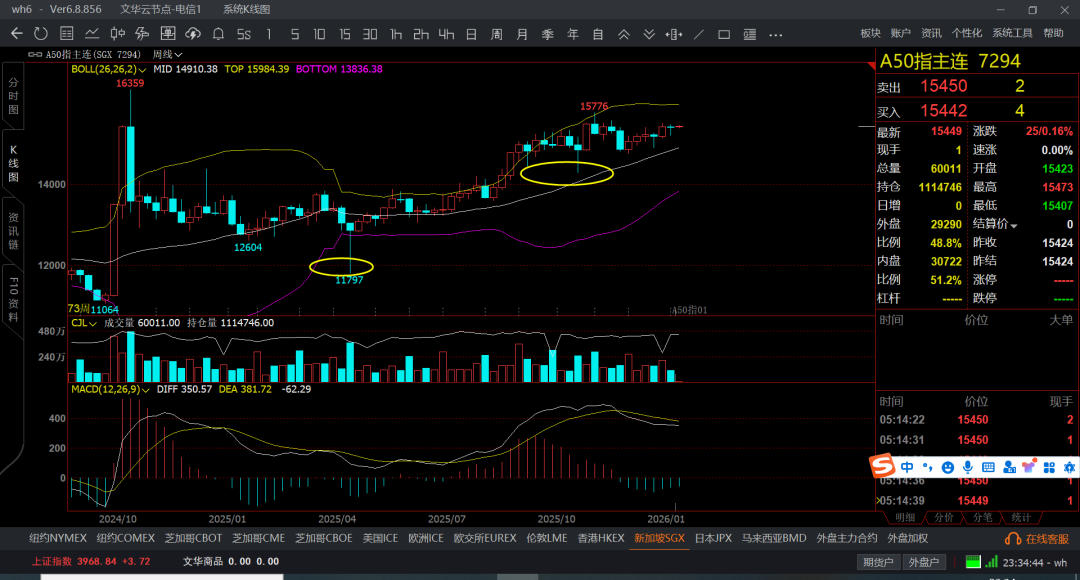Switch to 纽约NYMEX exchange tab
This screenshot has width=1080, height=580.
coord(58,538)
